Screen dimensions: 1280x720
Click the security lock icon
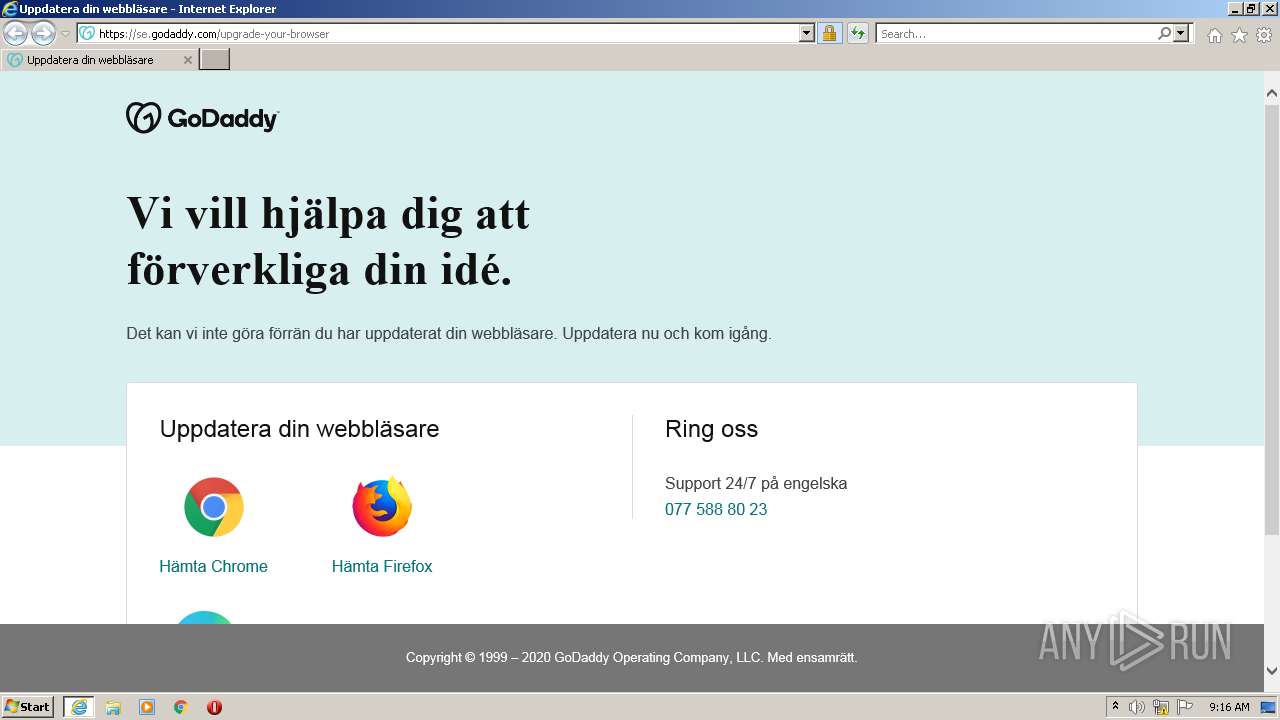point(829,34)
